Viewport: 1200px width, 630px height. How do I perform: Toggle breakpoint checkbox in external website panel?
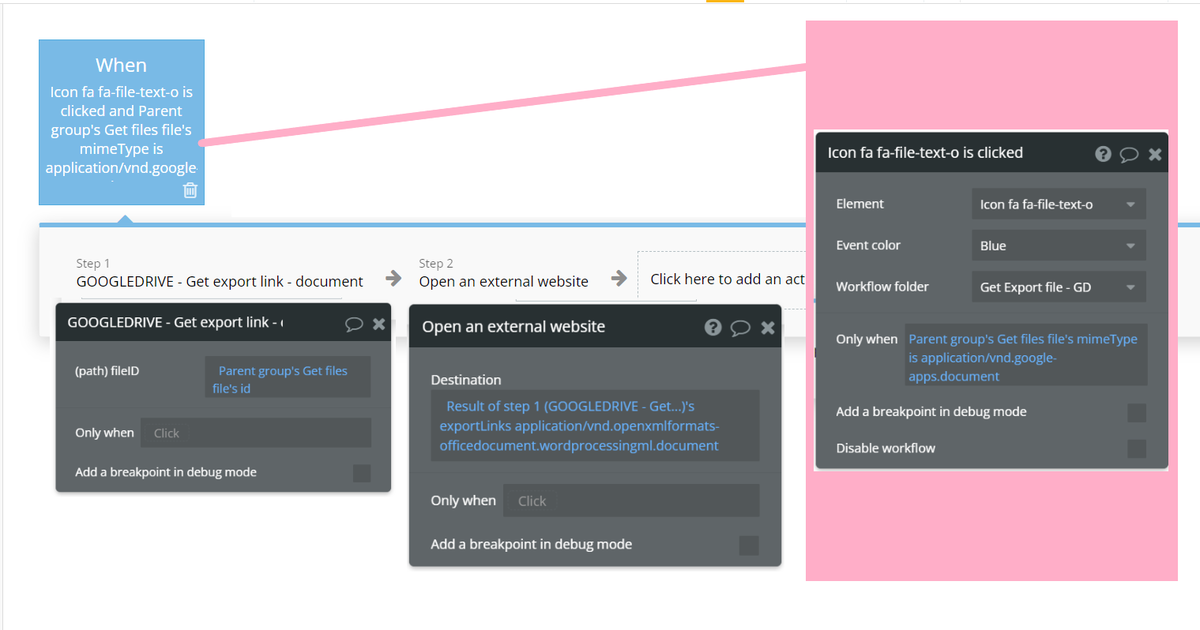(749, 545)
